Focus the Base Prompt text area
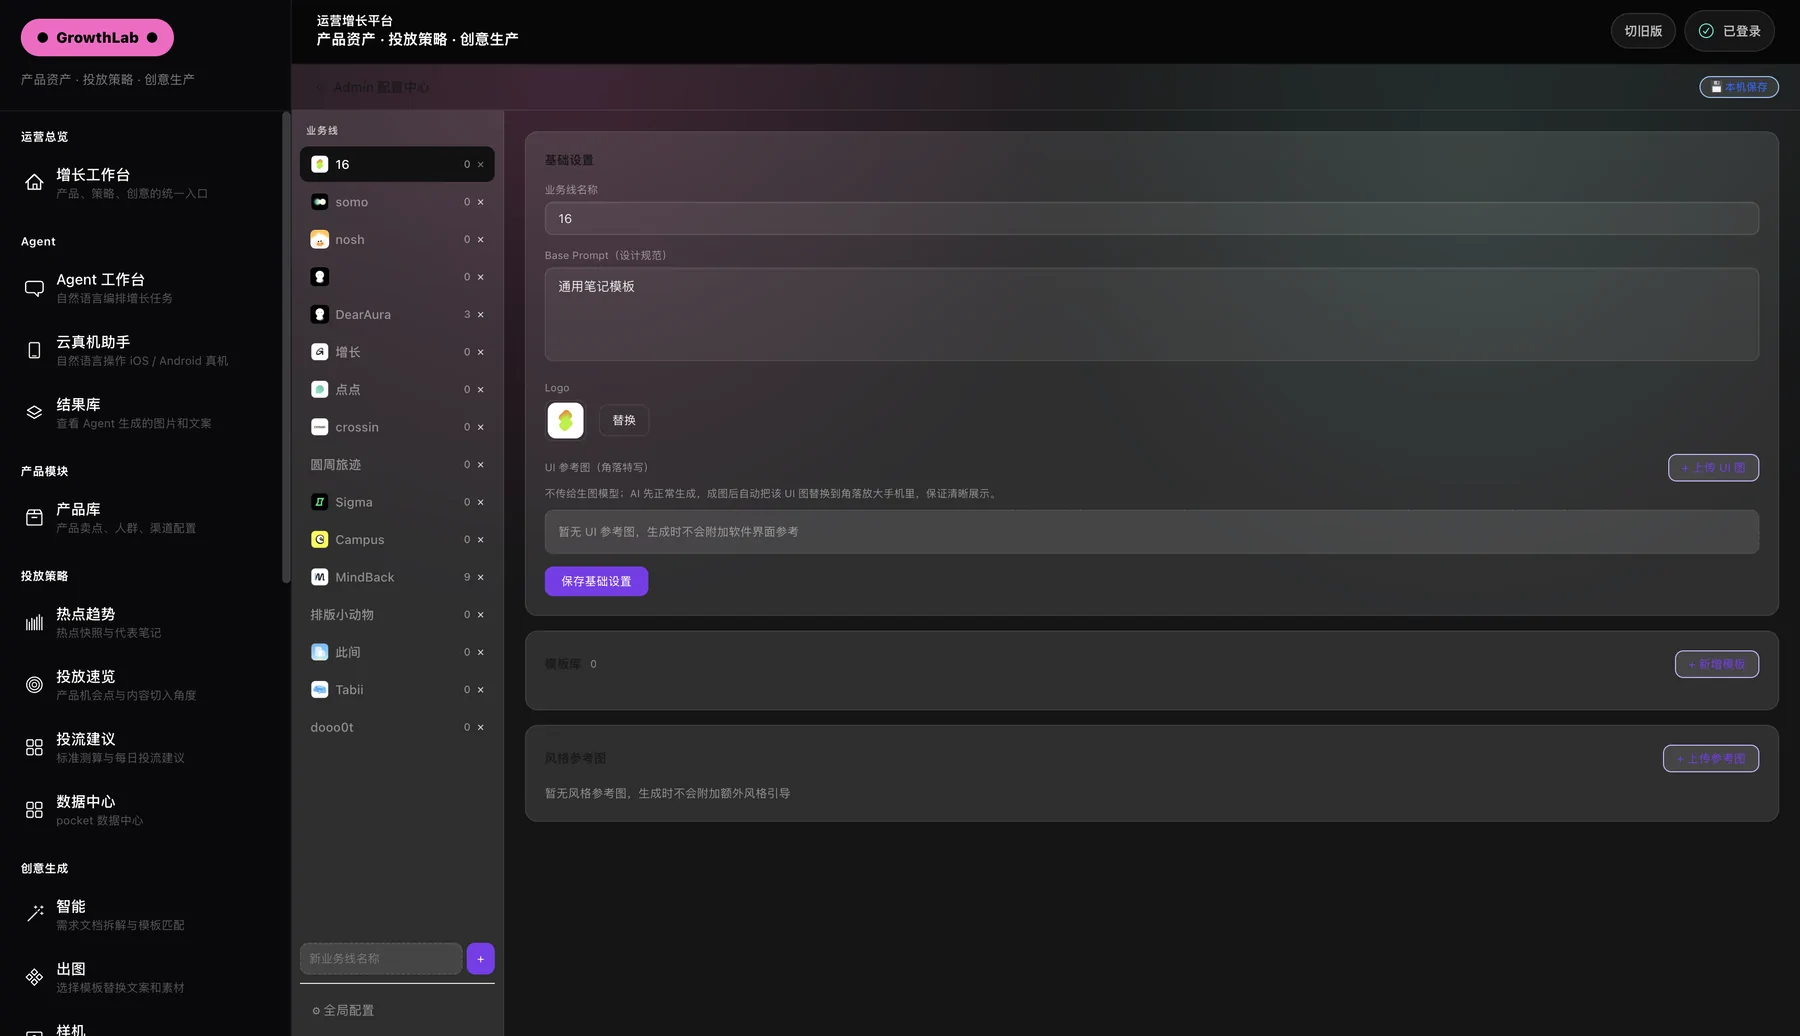The height and width of the screenshot is (1036, 1800). pos(1152,315)
